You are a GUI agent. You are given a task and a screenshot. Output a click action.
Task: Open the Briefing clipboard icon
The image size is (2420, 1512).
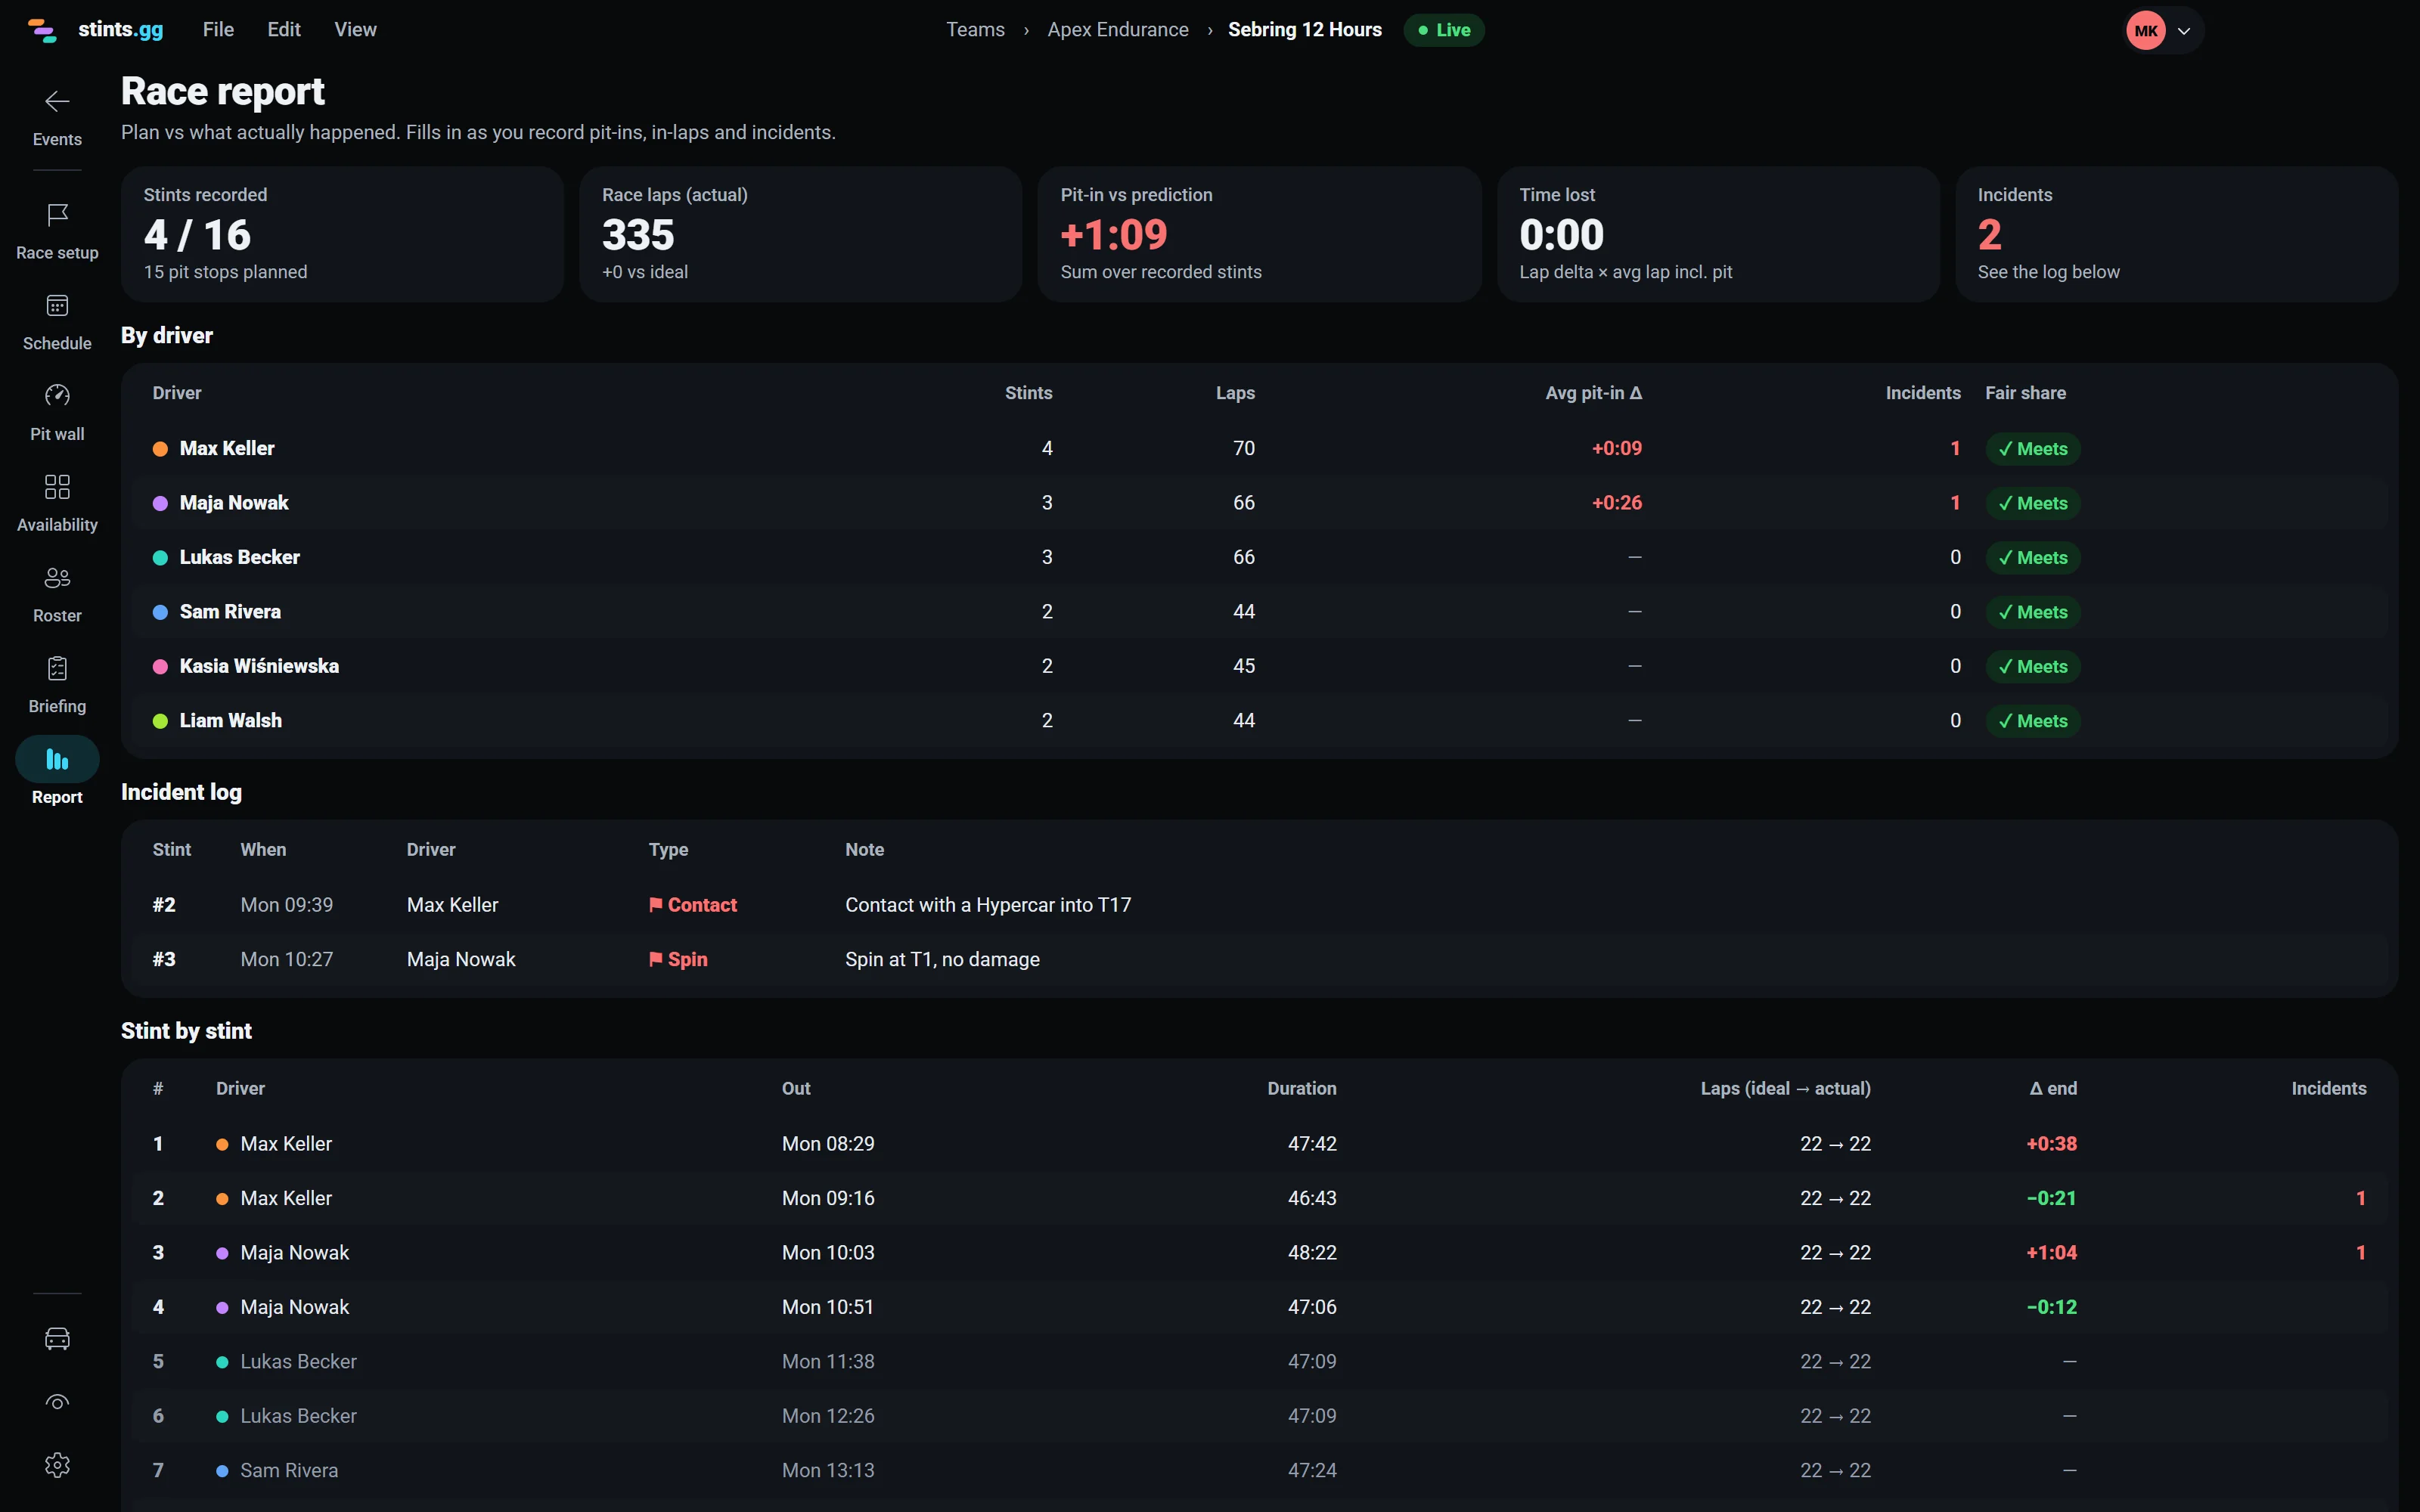click(x=57, y=668)
